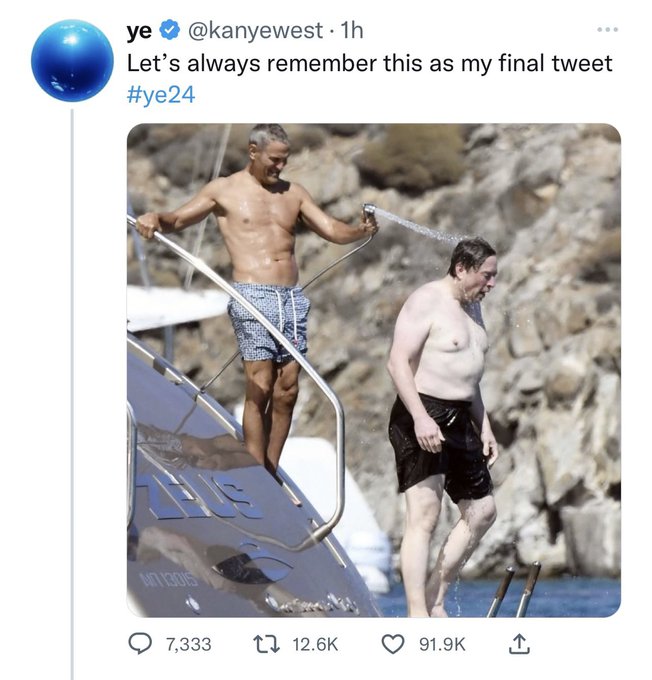Click the reply speech bubble icon
Image resolution: width=652 pixels, height=680 pixels.
142,645
